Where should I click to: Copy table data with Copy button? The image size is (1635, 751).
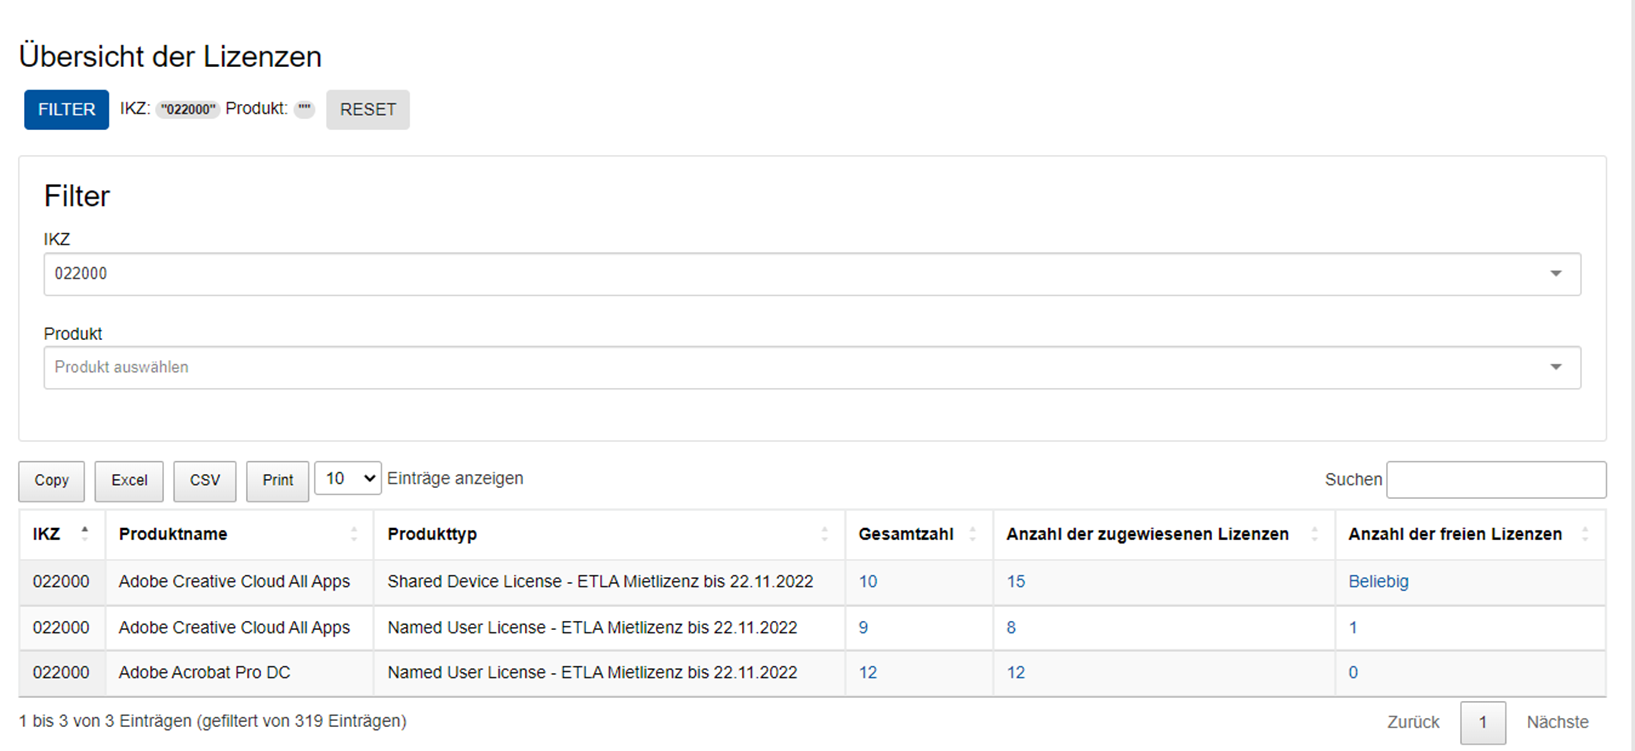(51, 481)
